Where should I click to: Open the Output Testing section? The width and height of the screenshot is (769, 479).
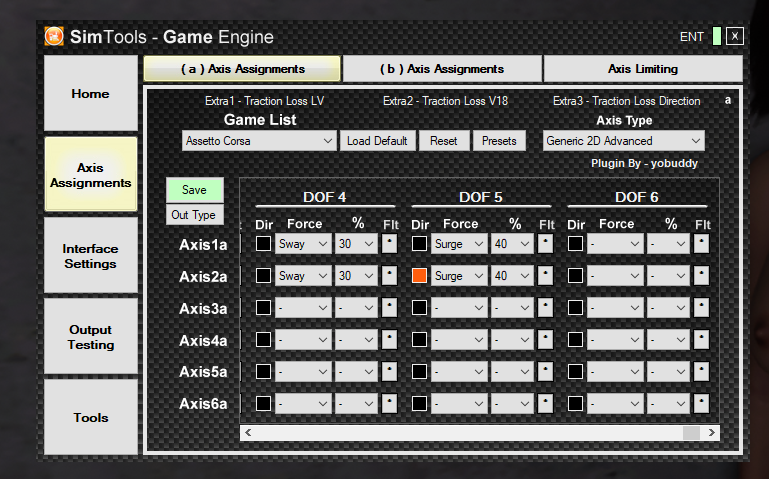coord(91,337)
